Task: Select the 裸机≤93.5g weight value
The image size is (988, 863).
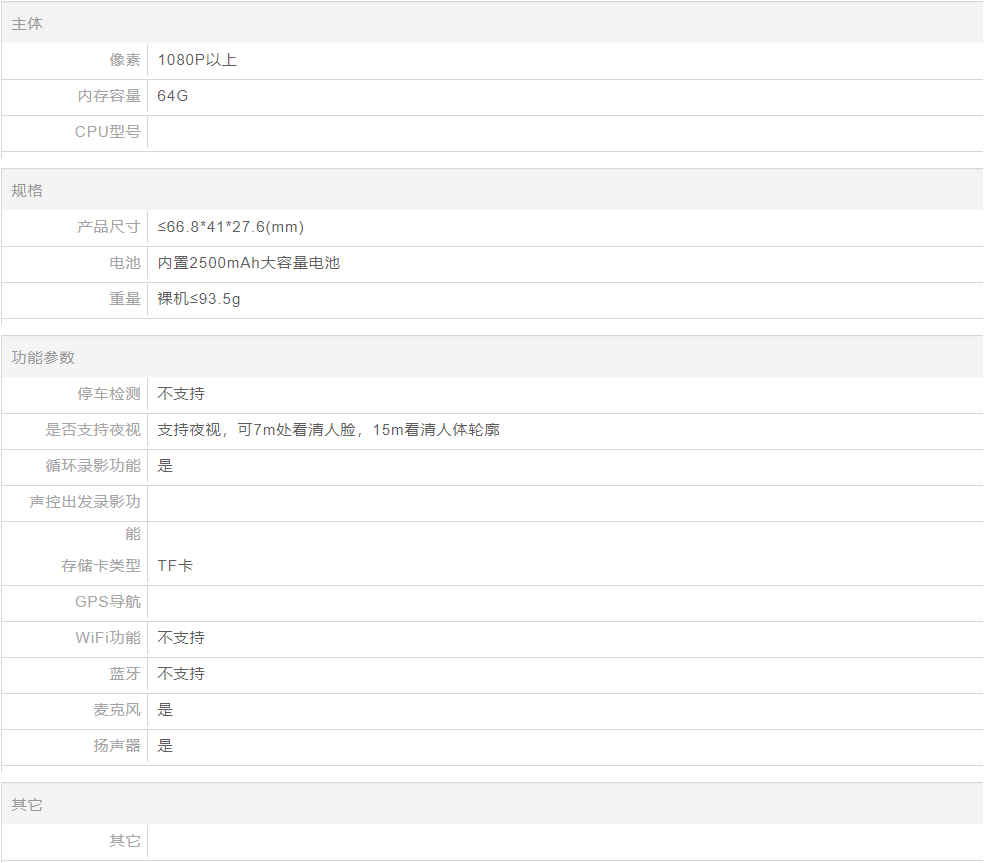Action: [x=199, y=299]
